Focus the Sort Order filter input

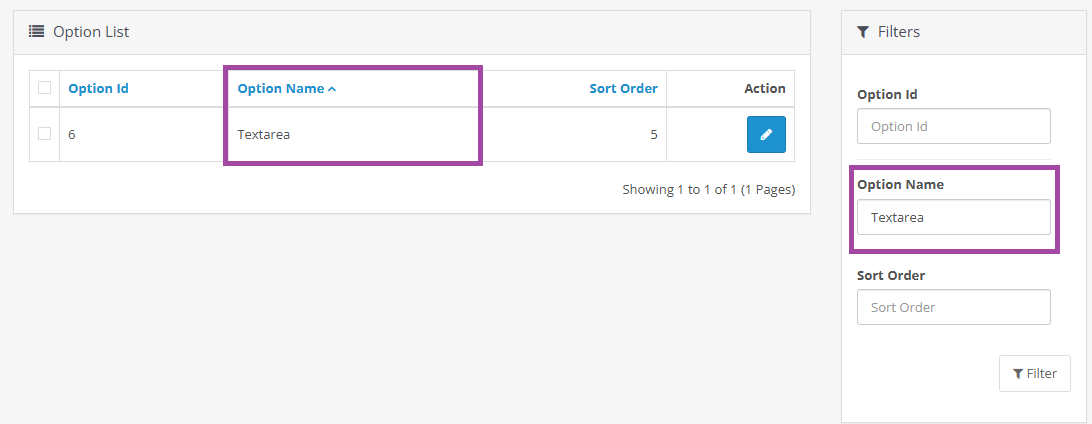pos(954,307)
